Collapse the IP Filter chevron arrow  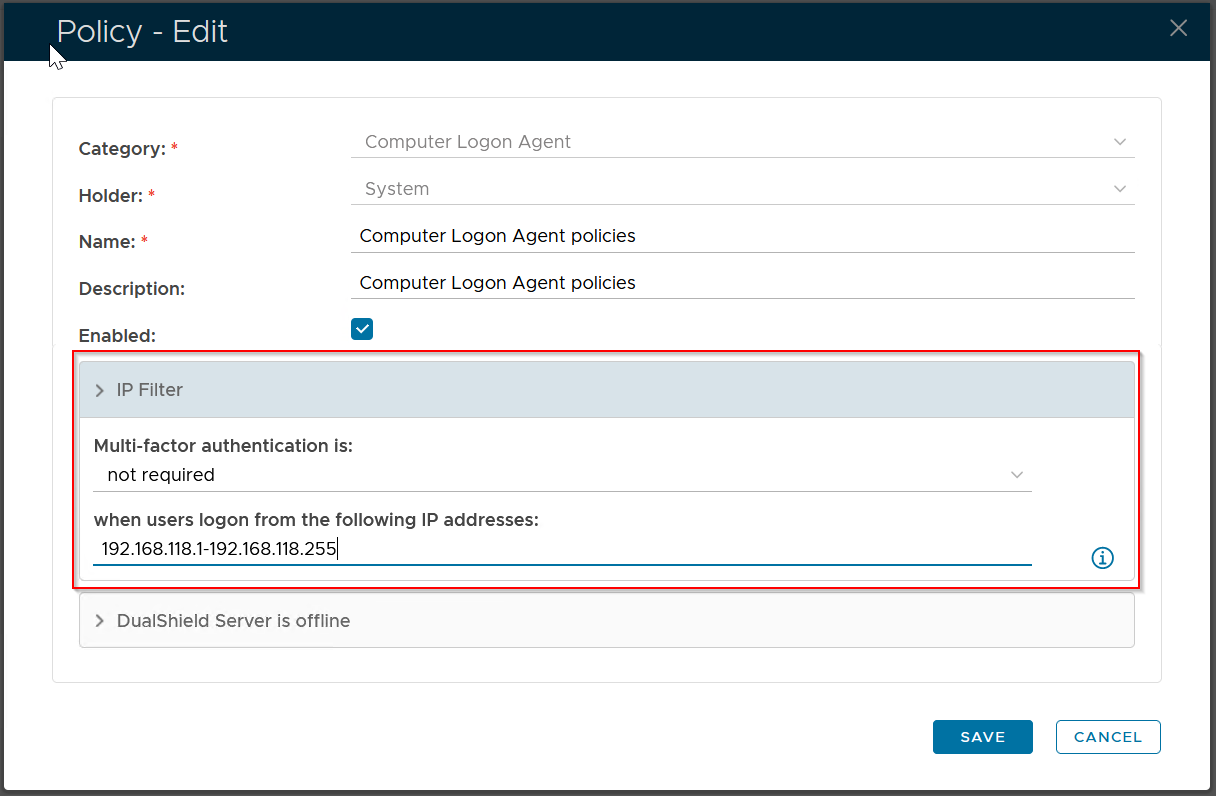pyautogui.click(x=100, y=390)
